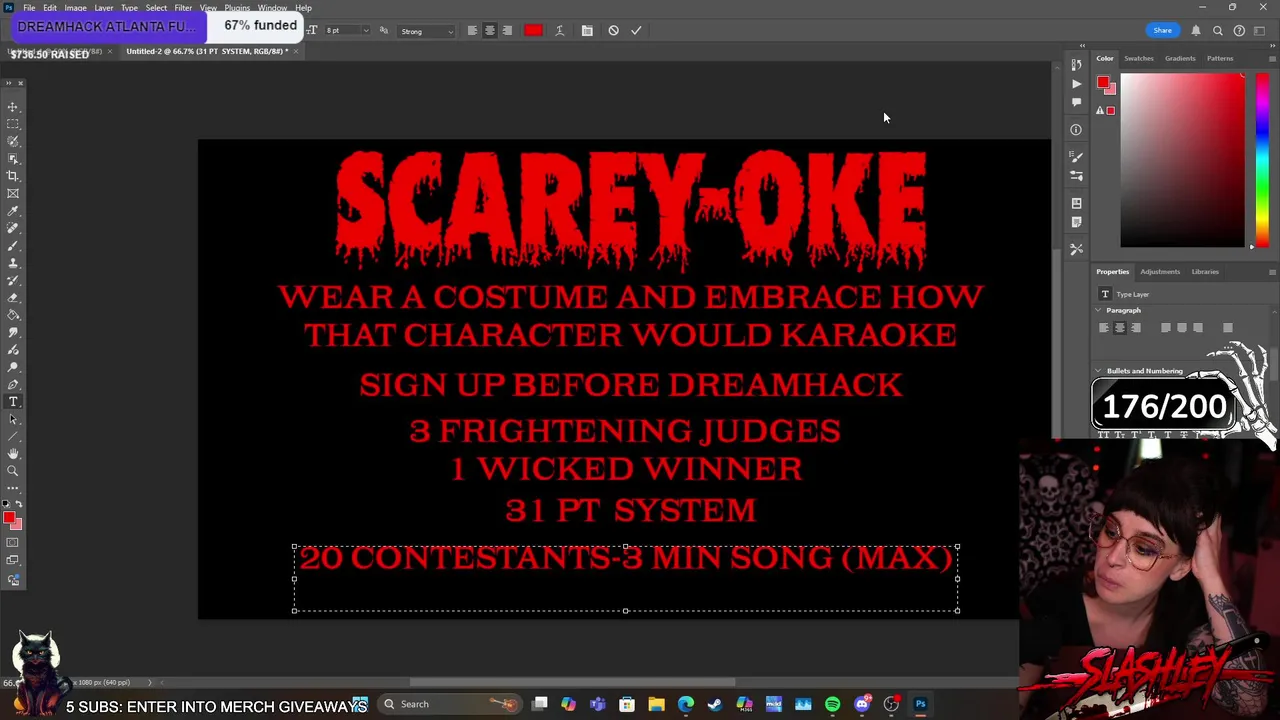Open anti-aliasing Strong dropdown

point(427,31)
